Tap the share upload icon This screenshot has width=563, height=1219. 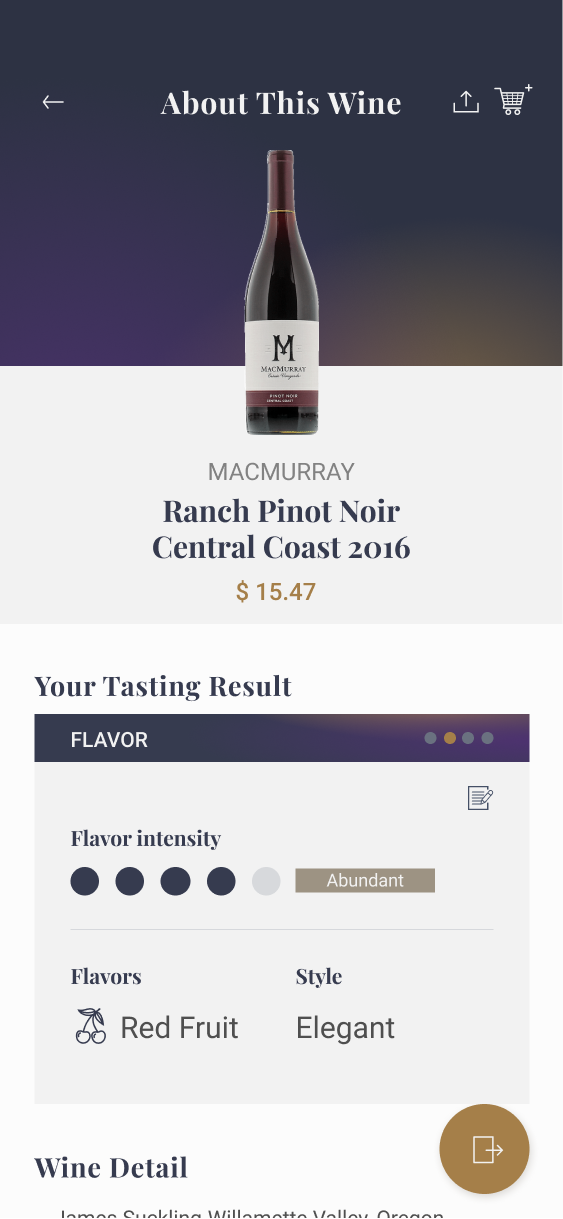coord(466,102)
